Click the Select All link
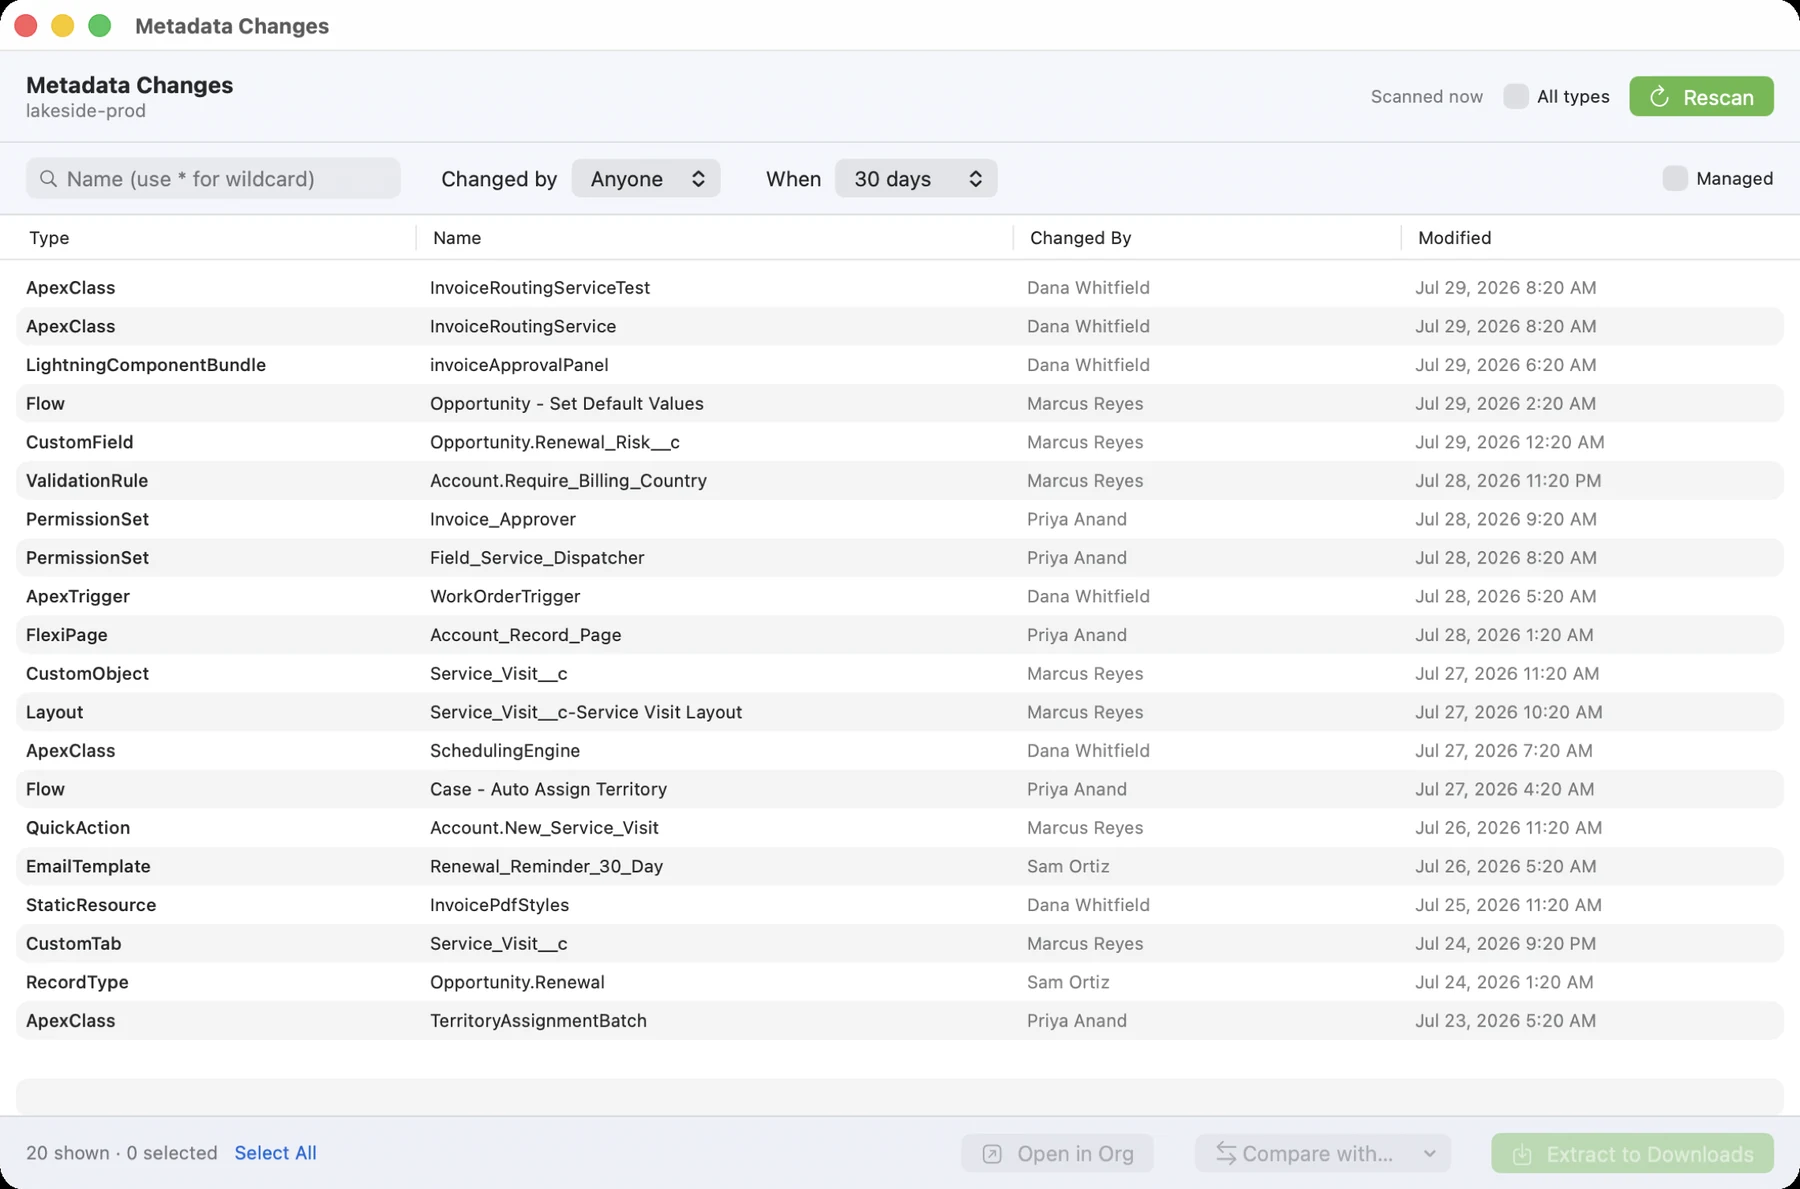The width and height of the screenshot is (1800, 1189). point(275,1153)
